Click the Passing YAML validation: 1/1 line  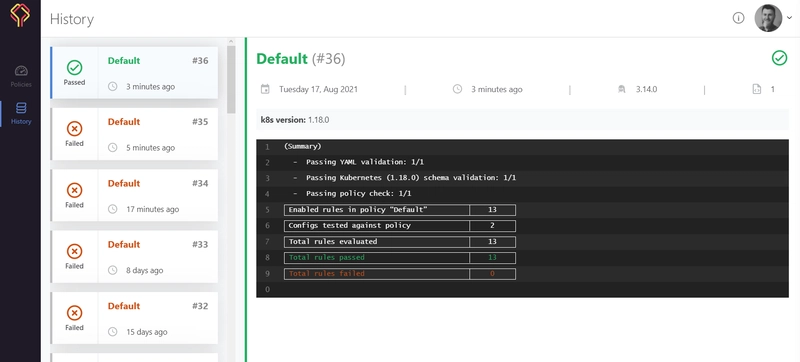pos(365,162)
